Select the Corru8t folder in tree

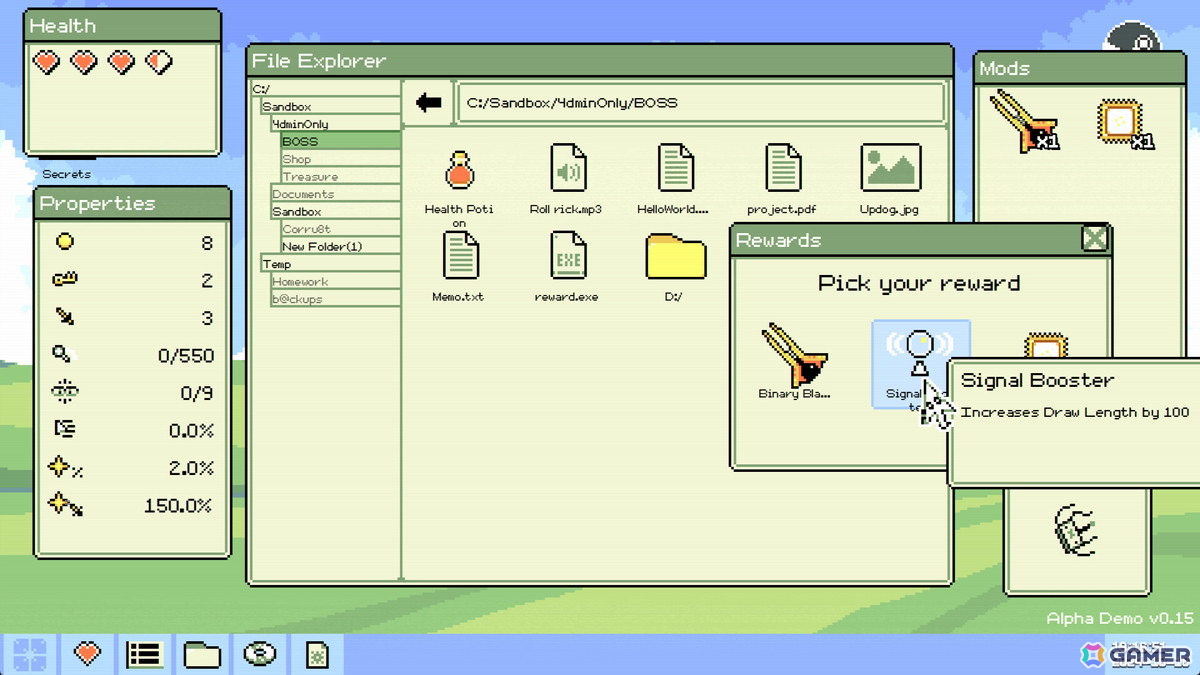[x=340, y=229]
